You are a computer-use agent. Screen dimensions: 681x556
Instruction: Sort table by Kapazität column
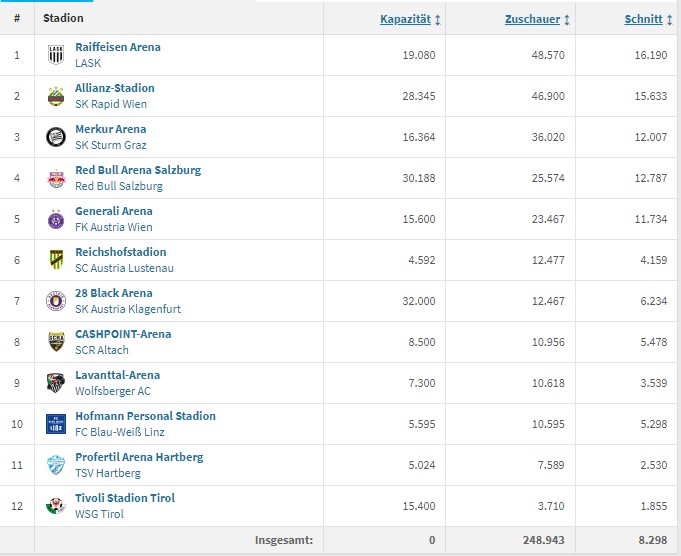[x=405, y=19]
